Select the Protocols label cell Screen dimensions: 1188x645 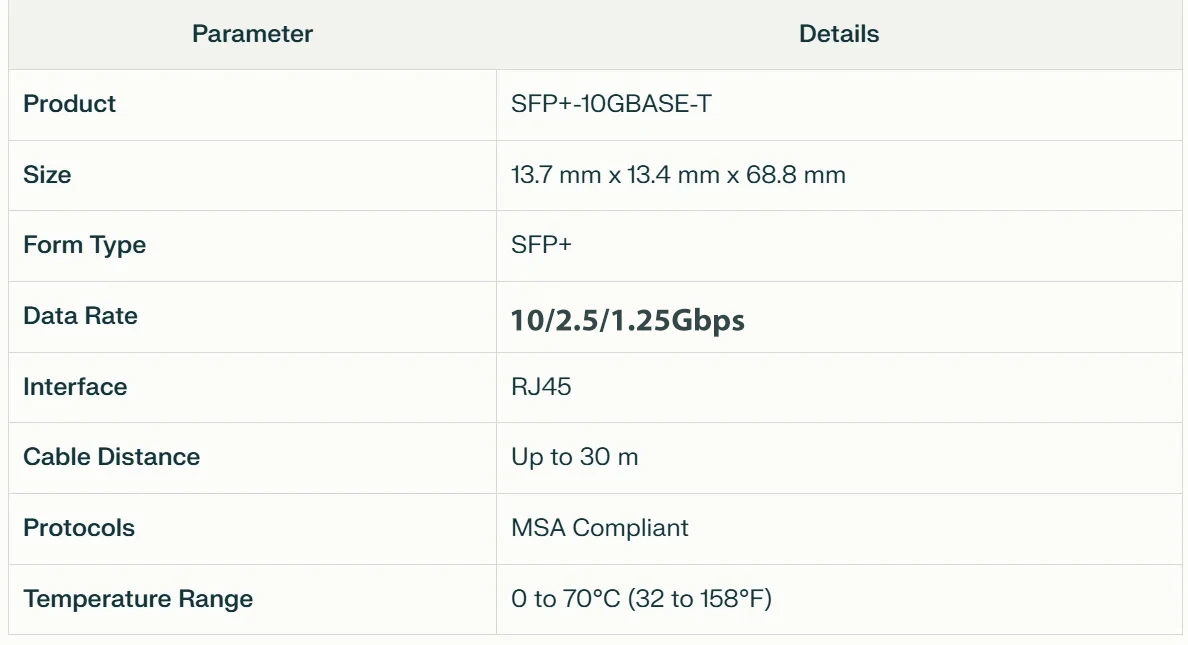(78, 528)
